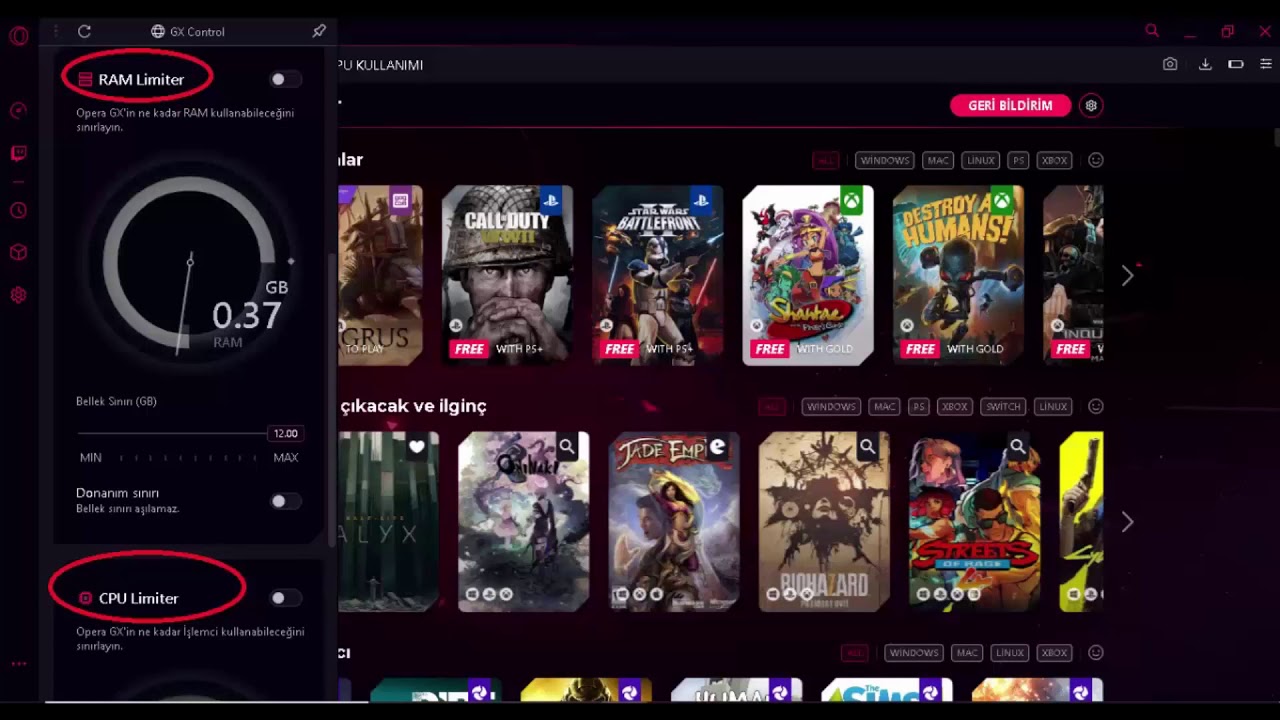Show next çıkacak ve ilginç games arrow
This screenshot has width=1280, height=720.
1127,522
